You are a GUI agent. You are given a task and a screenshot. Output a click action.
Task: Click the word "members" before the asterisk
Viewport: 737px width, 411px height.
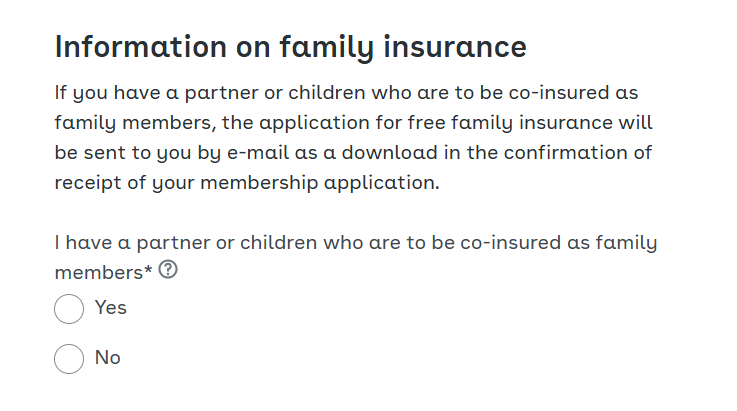point(99,272)
